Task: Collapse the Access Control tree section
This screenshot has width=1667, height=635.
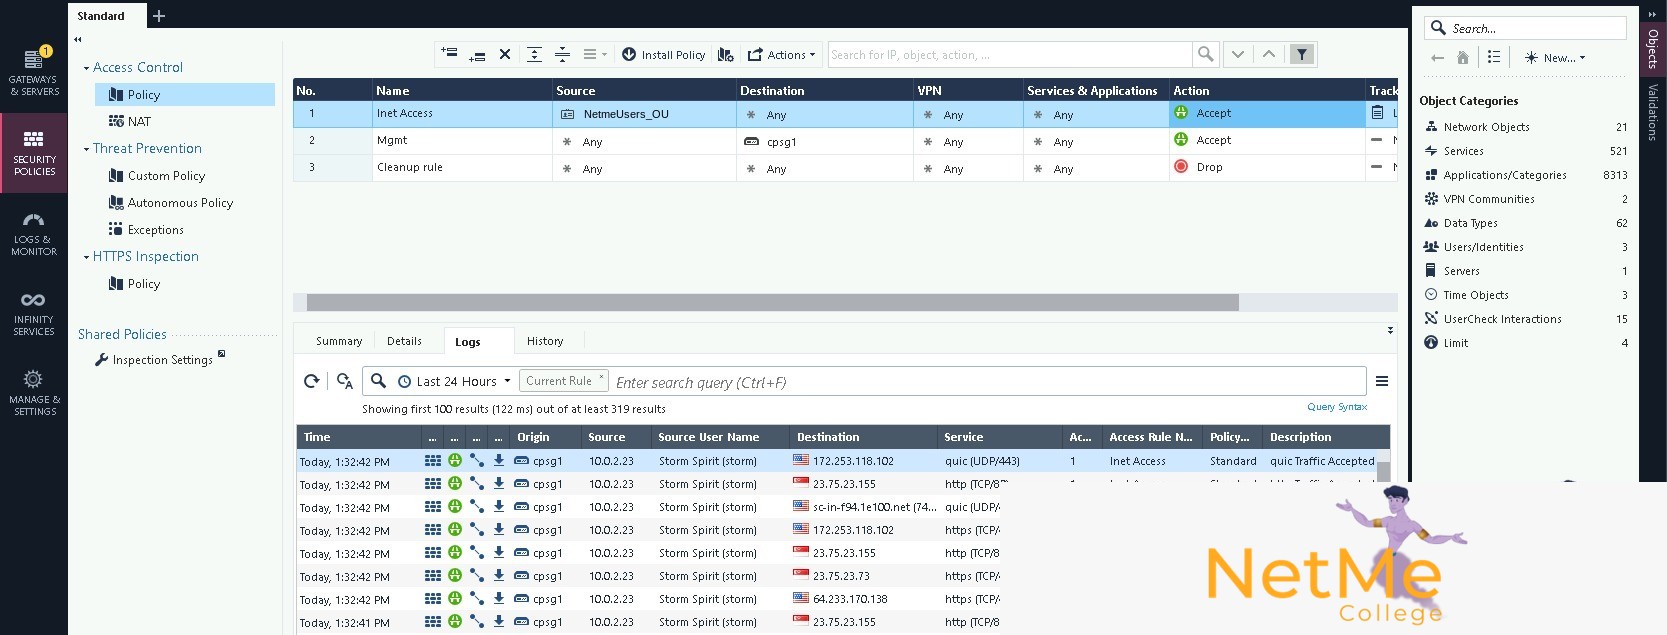Action: [x=87, y=68]
